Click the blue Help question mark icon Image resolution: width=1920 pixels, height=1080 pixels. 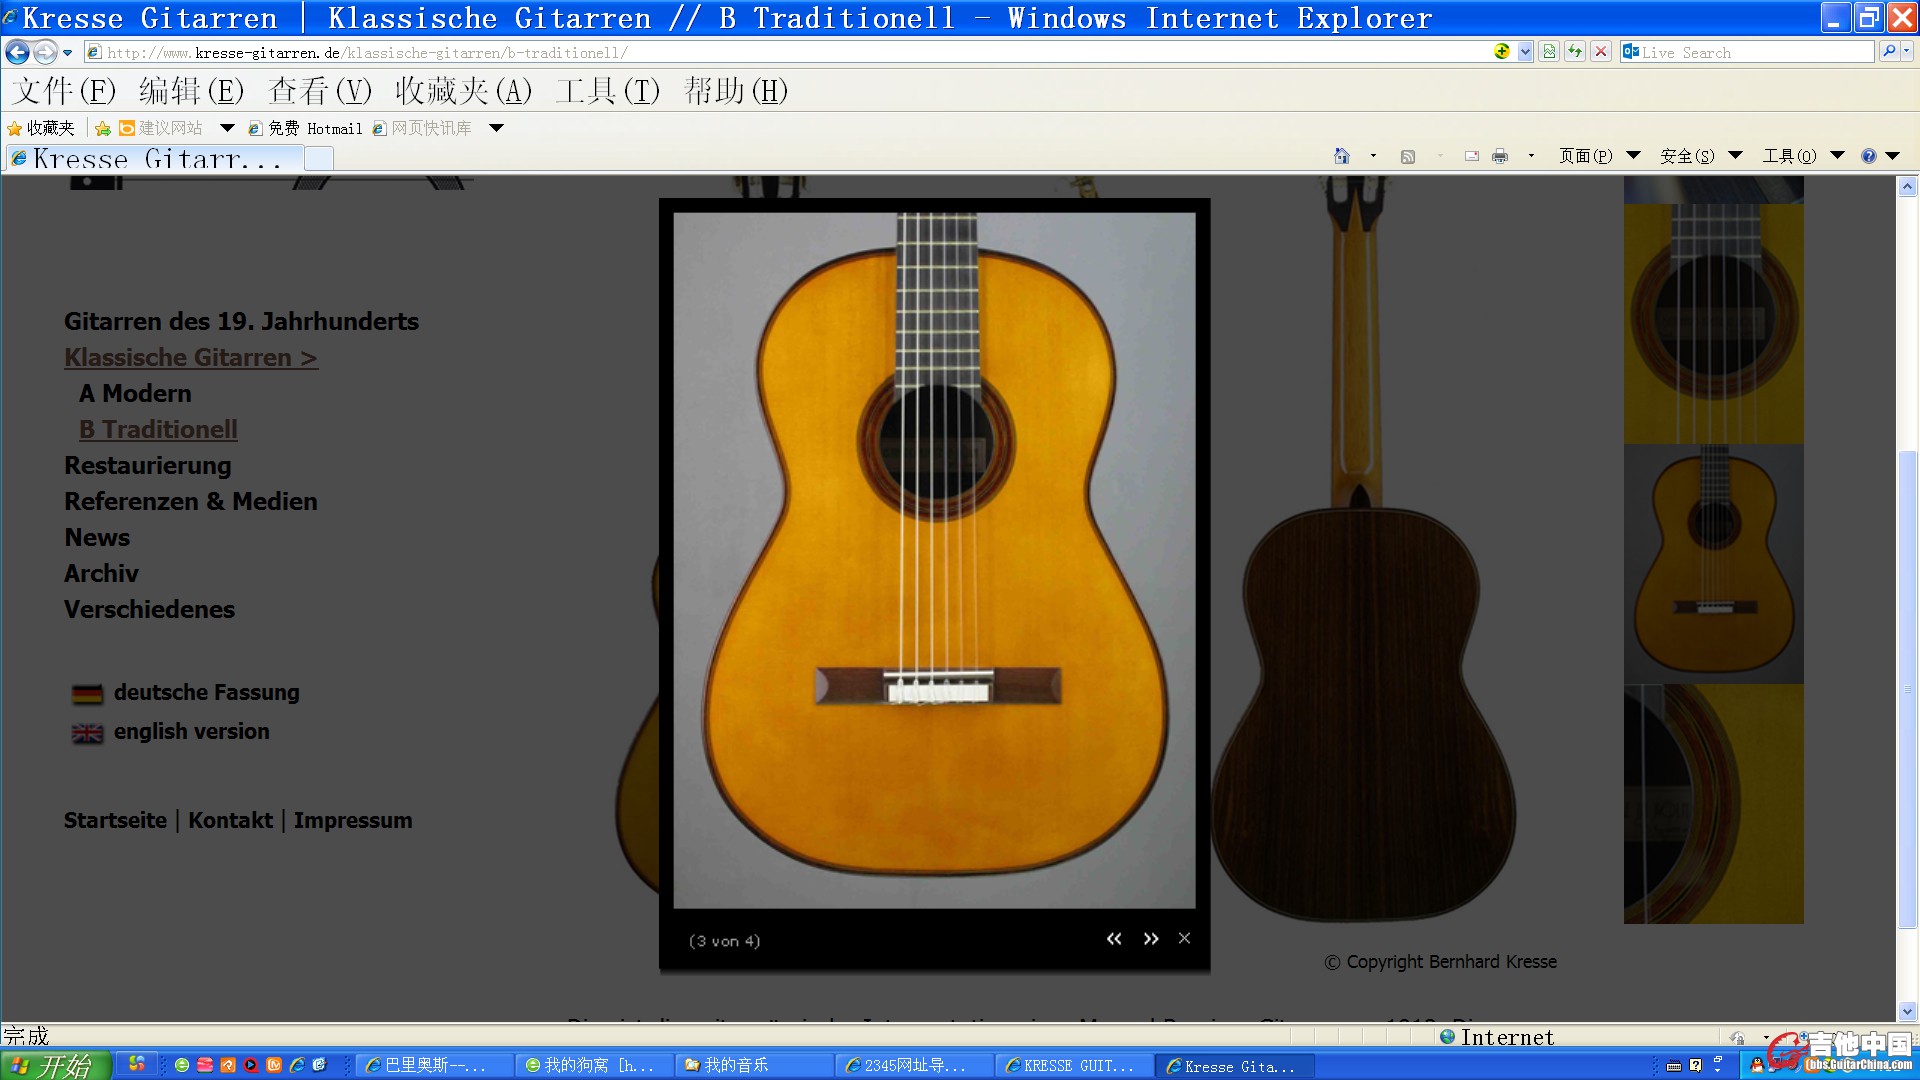click(1868, 156)
